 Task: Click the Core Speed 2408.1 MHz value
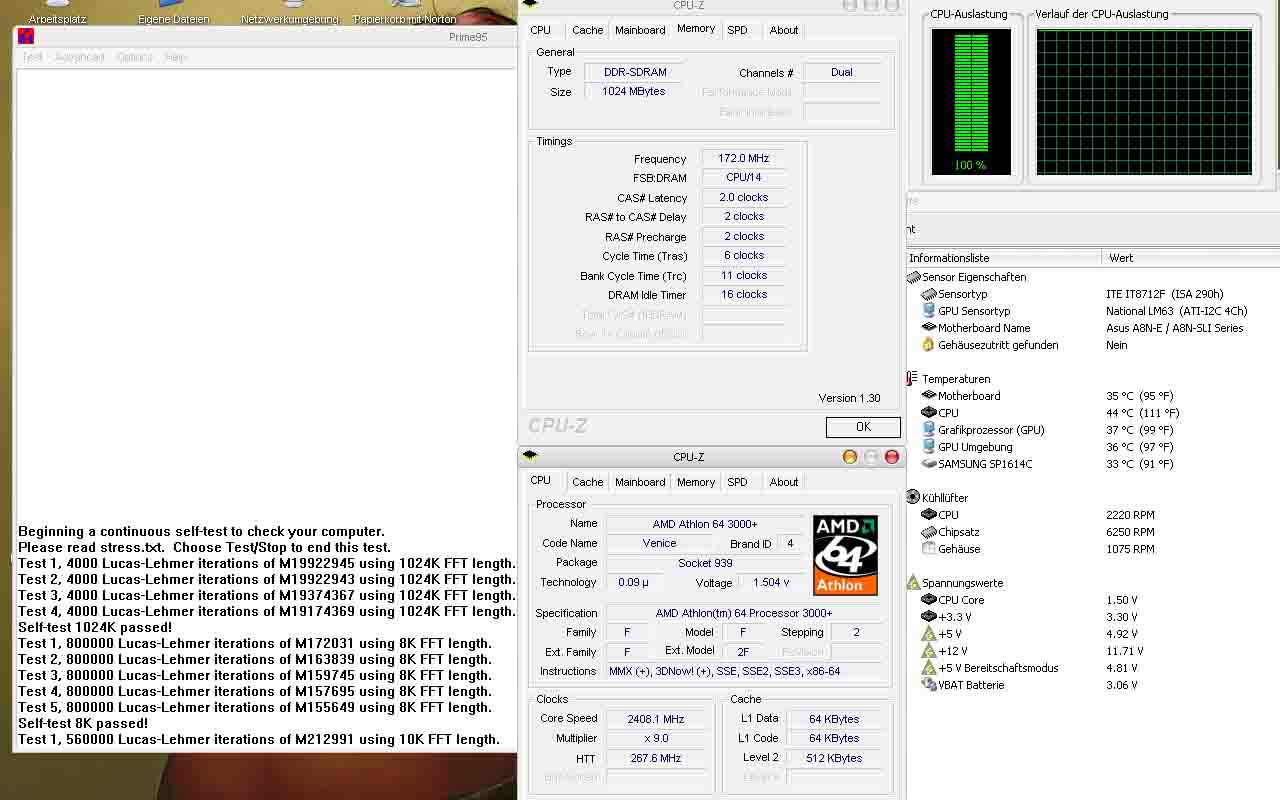[x=655, y=719]
